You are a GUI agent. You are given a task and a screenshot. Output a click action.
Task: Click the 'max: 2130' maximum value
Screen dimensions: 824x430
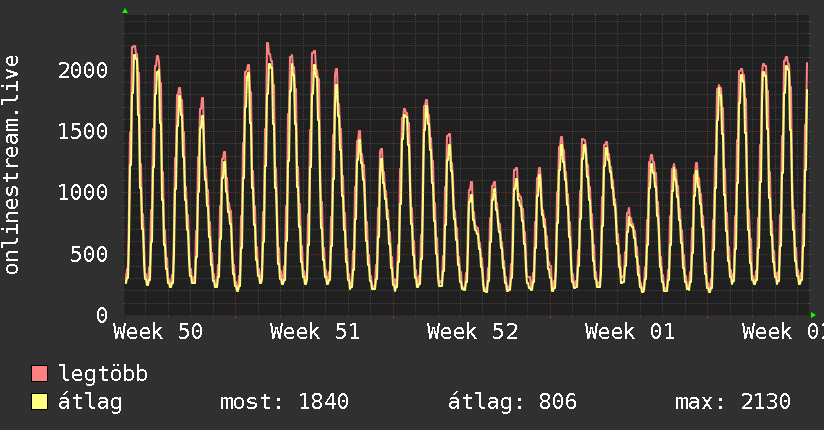click(733, 402)
